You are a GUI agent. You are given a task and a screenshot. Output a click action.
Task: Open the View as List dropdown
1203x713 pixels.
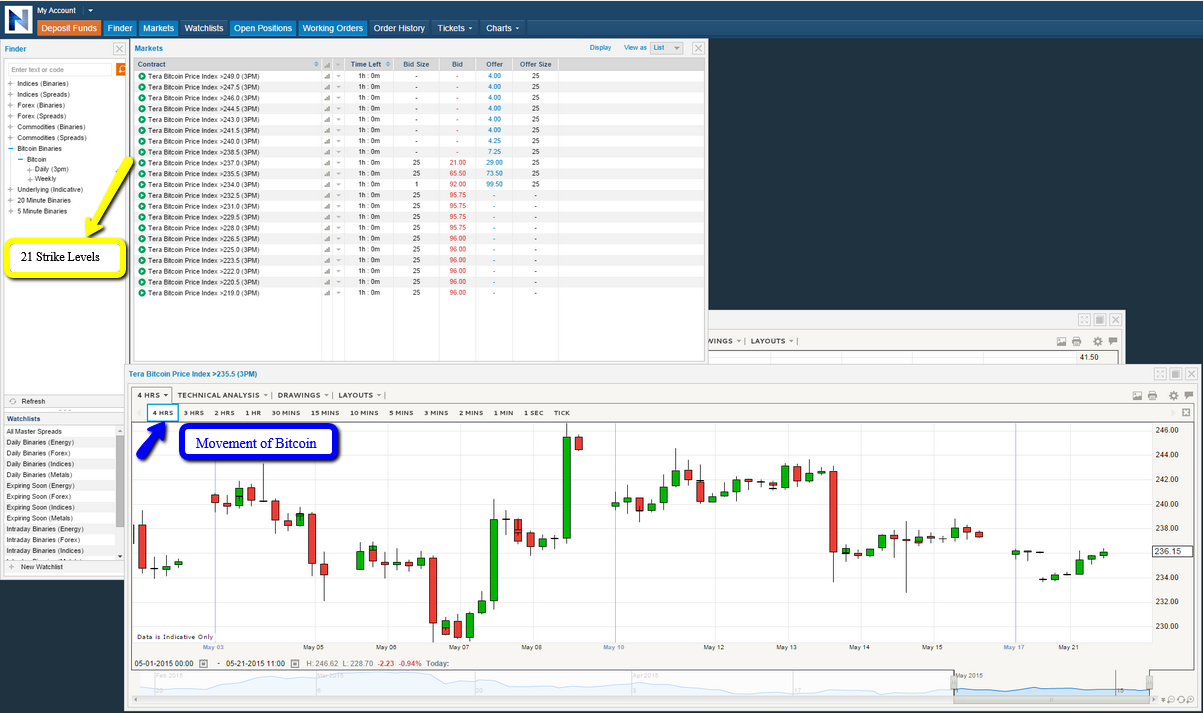(x=666, y=48)
